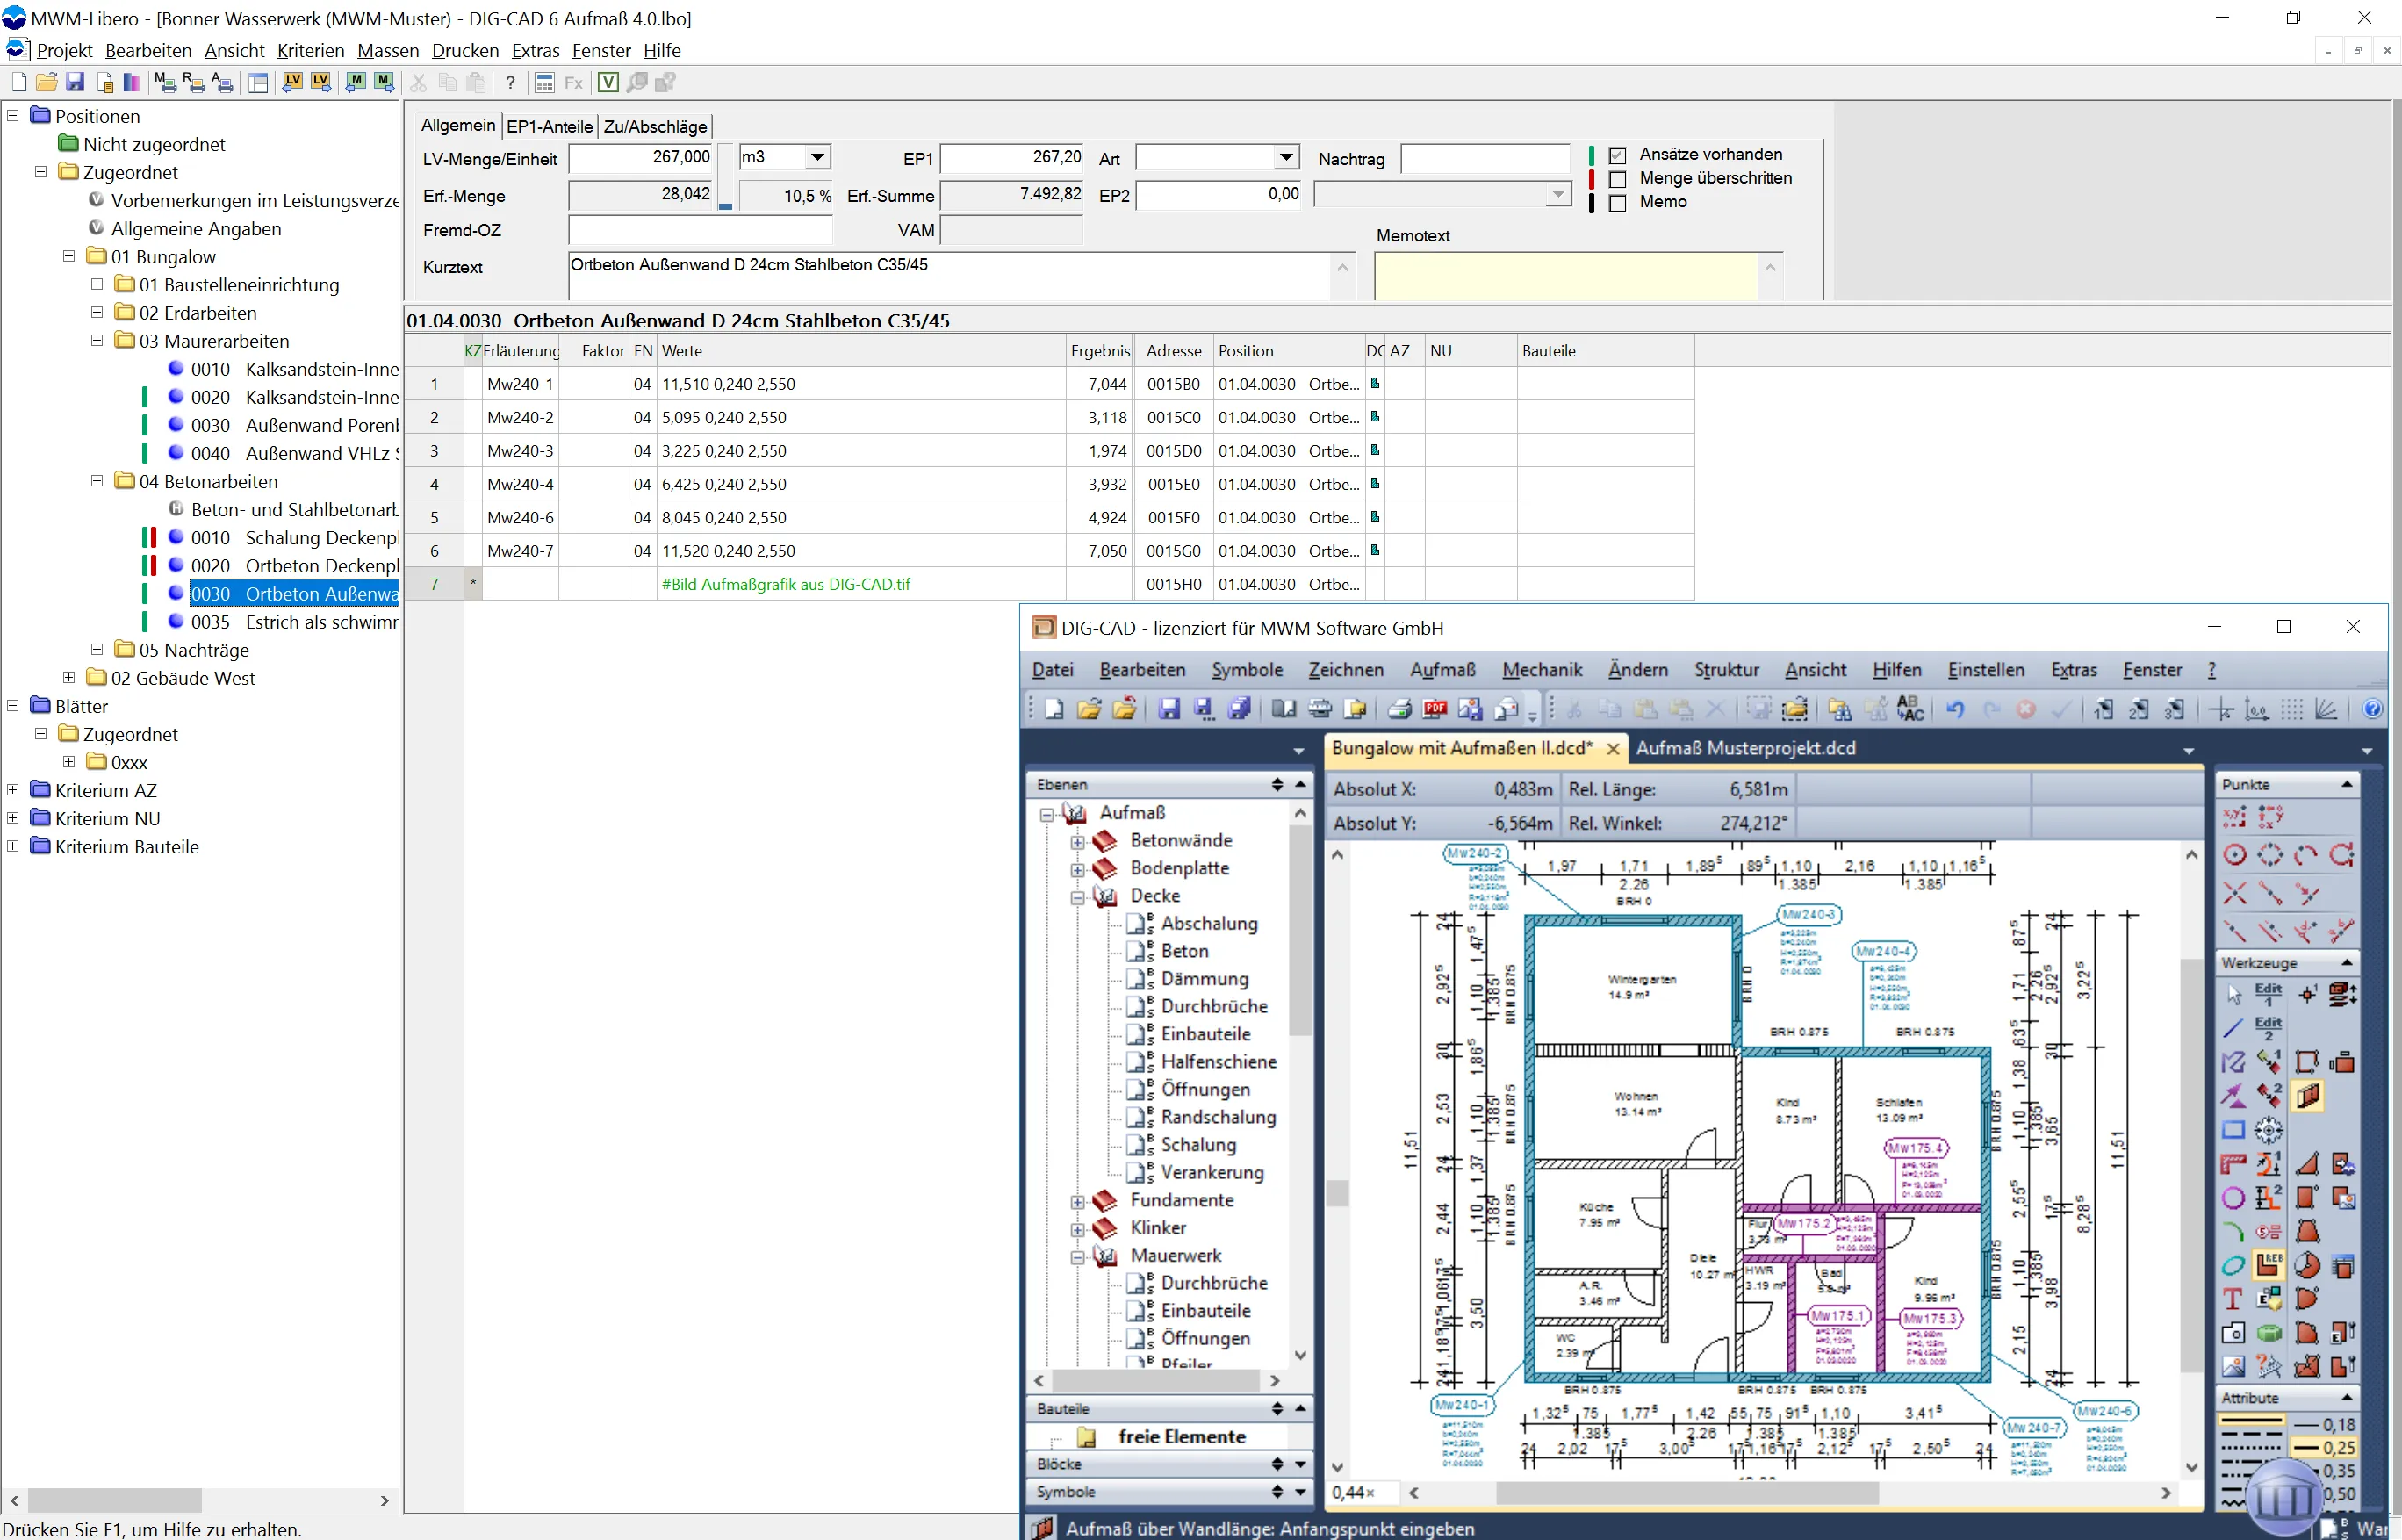Click the Edit 1 tool in Werkzeuge panel

coord(2269,995)
